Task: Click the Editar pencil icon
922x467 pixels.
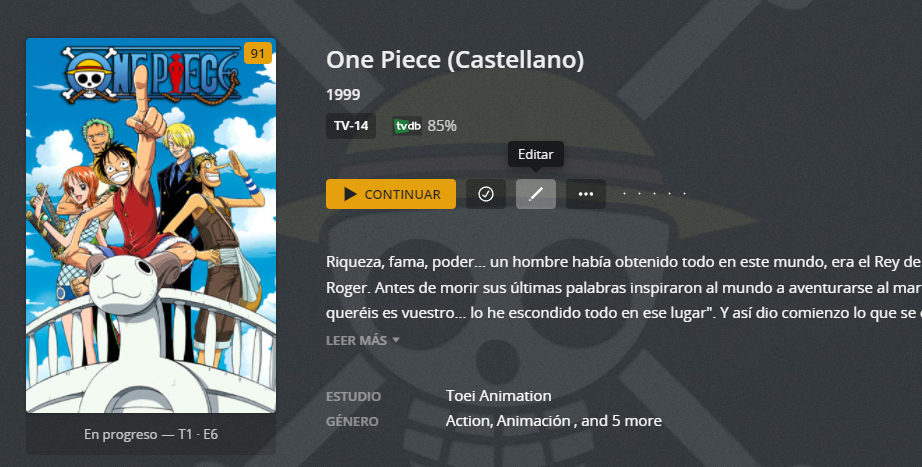Action: pos(536,194)
